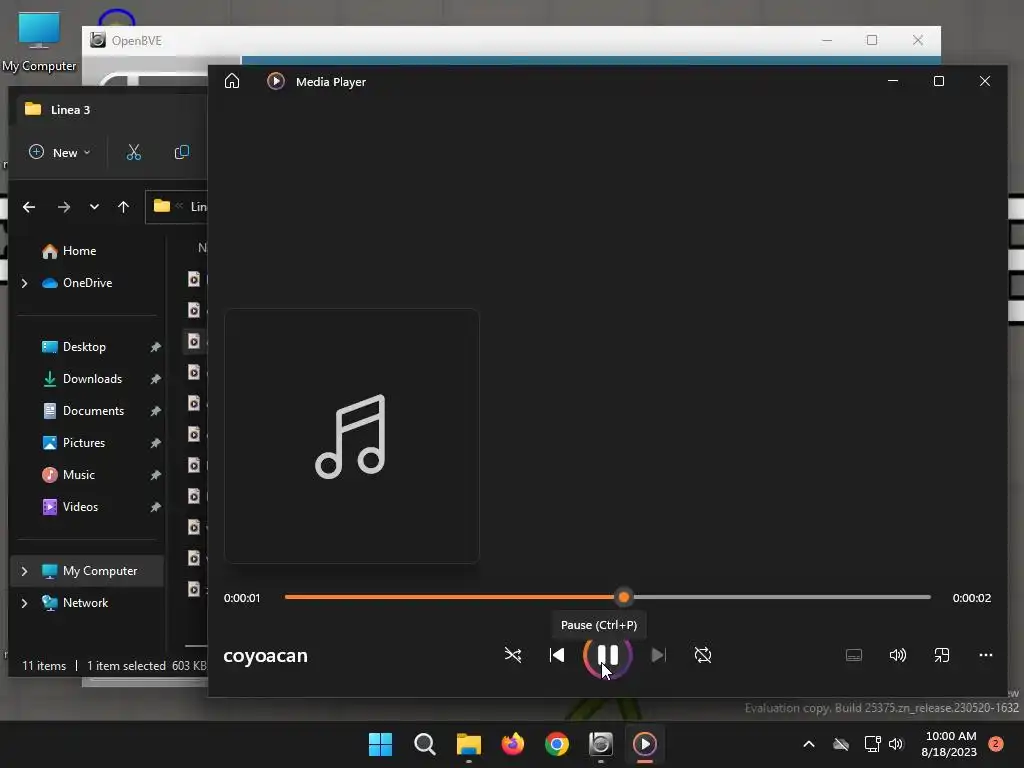Open subtitles and captions button

pos(854,655)
